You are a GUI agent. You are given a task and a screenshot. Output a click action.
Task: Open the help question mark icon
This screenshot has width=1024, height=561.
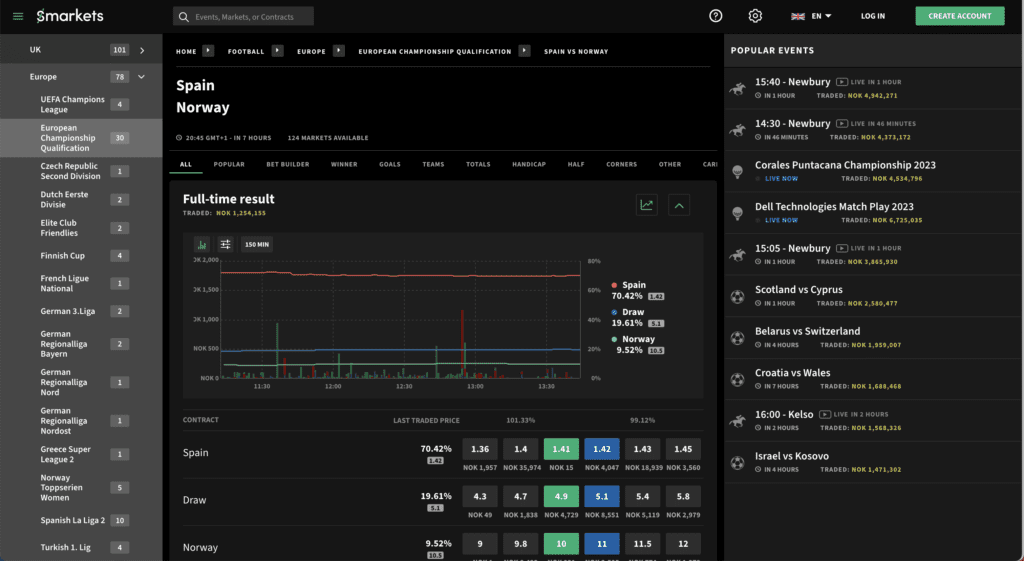[x=716, y=16]
